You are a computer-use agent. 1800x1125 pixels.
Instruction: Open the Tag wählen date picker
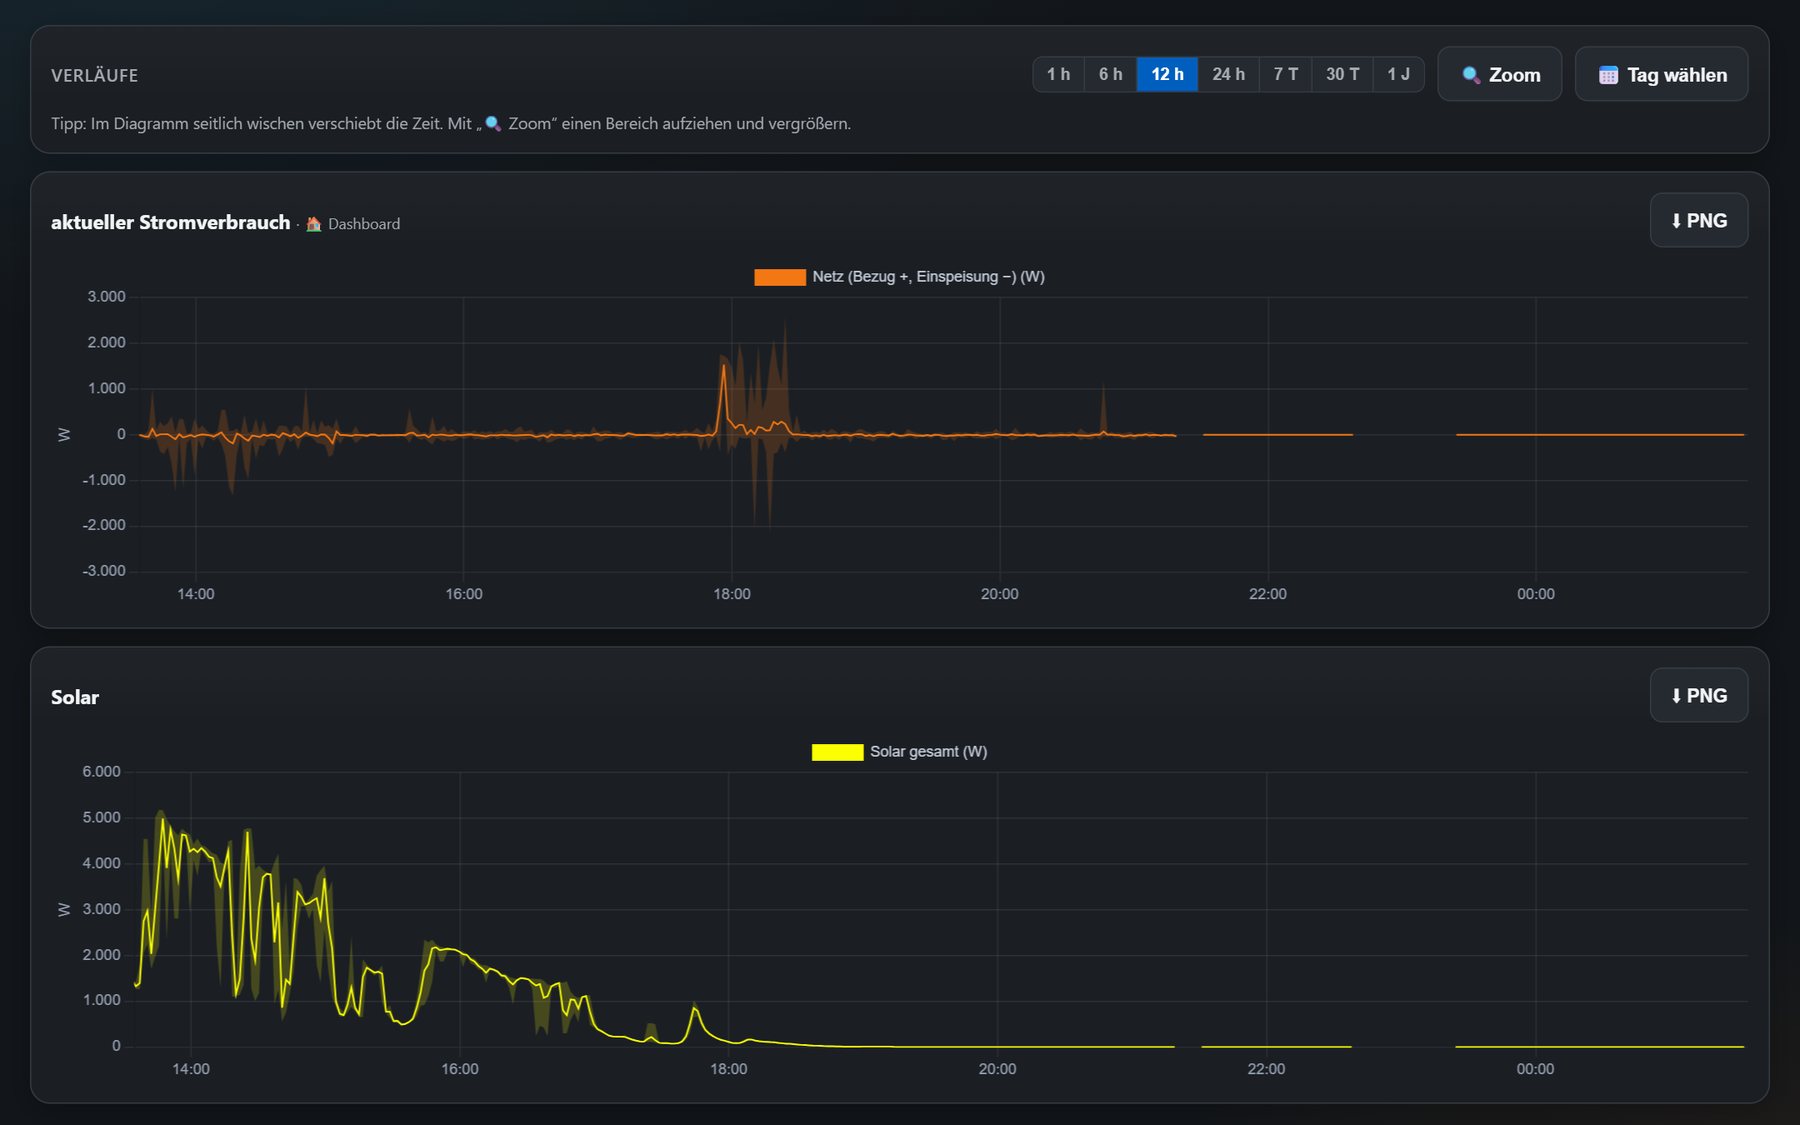pyautogui.click(x=1661, y=74)
